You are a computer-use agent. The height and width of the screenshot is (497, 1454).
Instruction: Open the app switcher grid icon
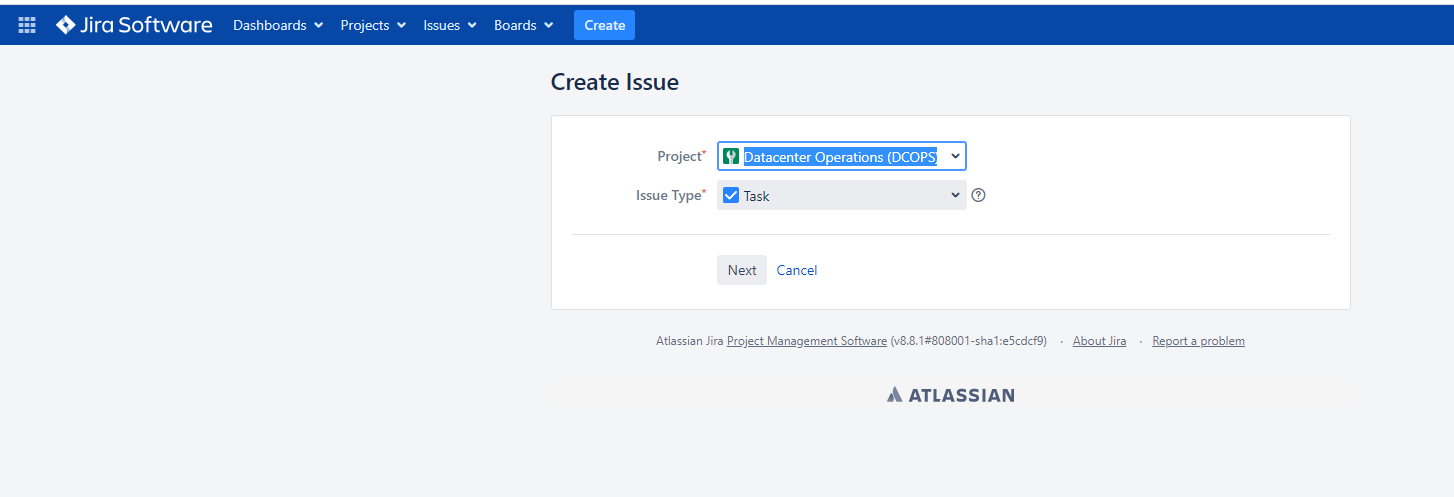[x=27, y=25]
